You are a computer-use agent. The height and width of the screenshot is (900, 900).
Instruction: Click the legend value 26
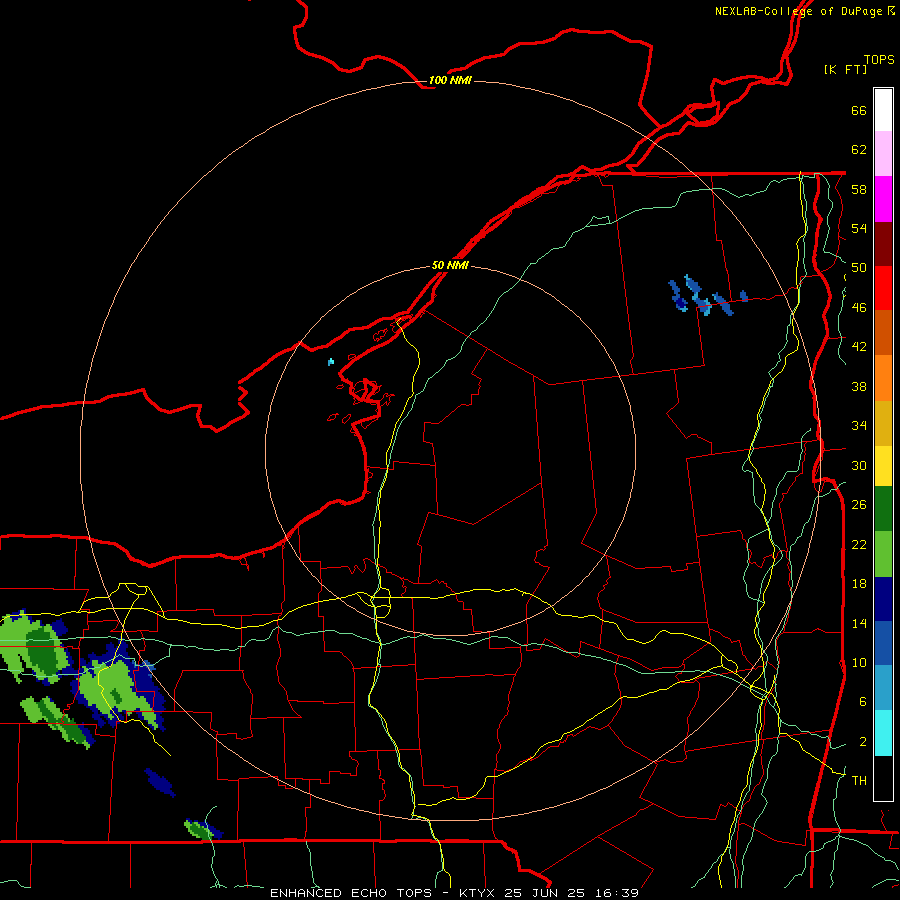859,505
